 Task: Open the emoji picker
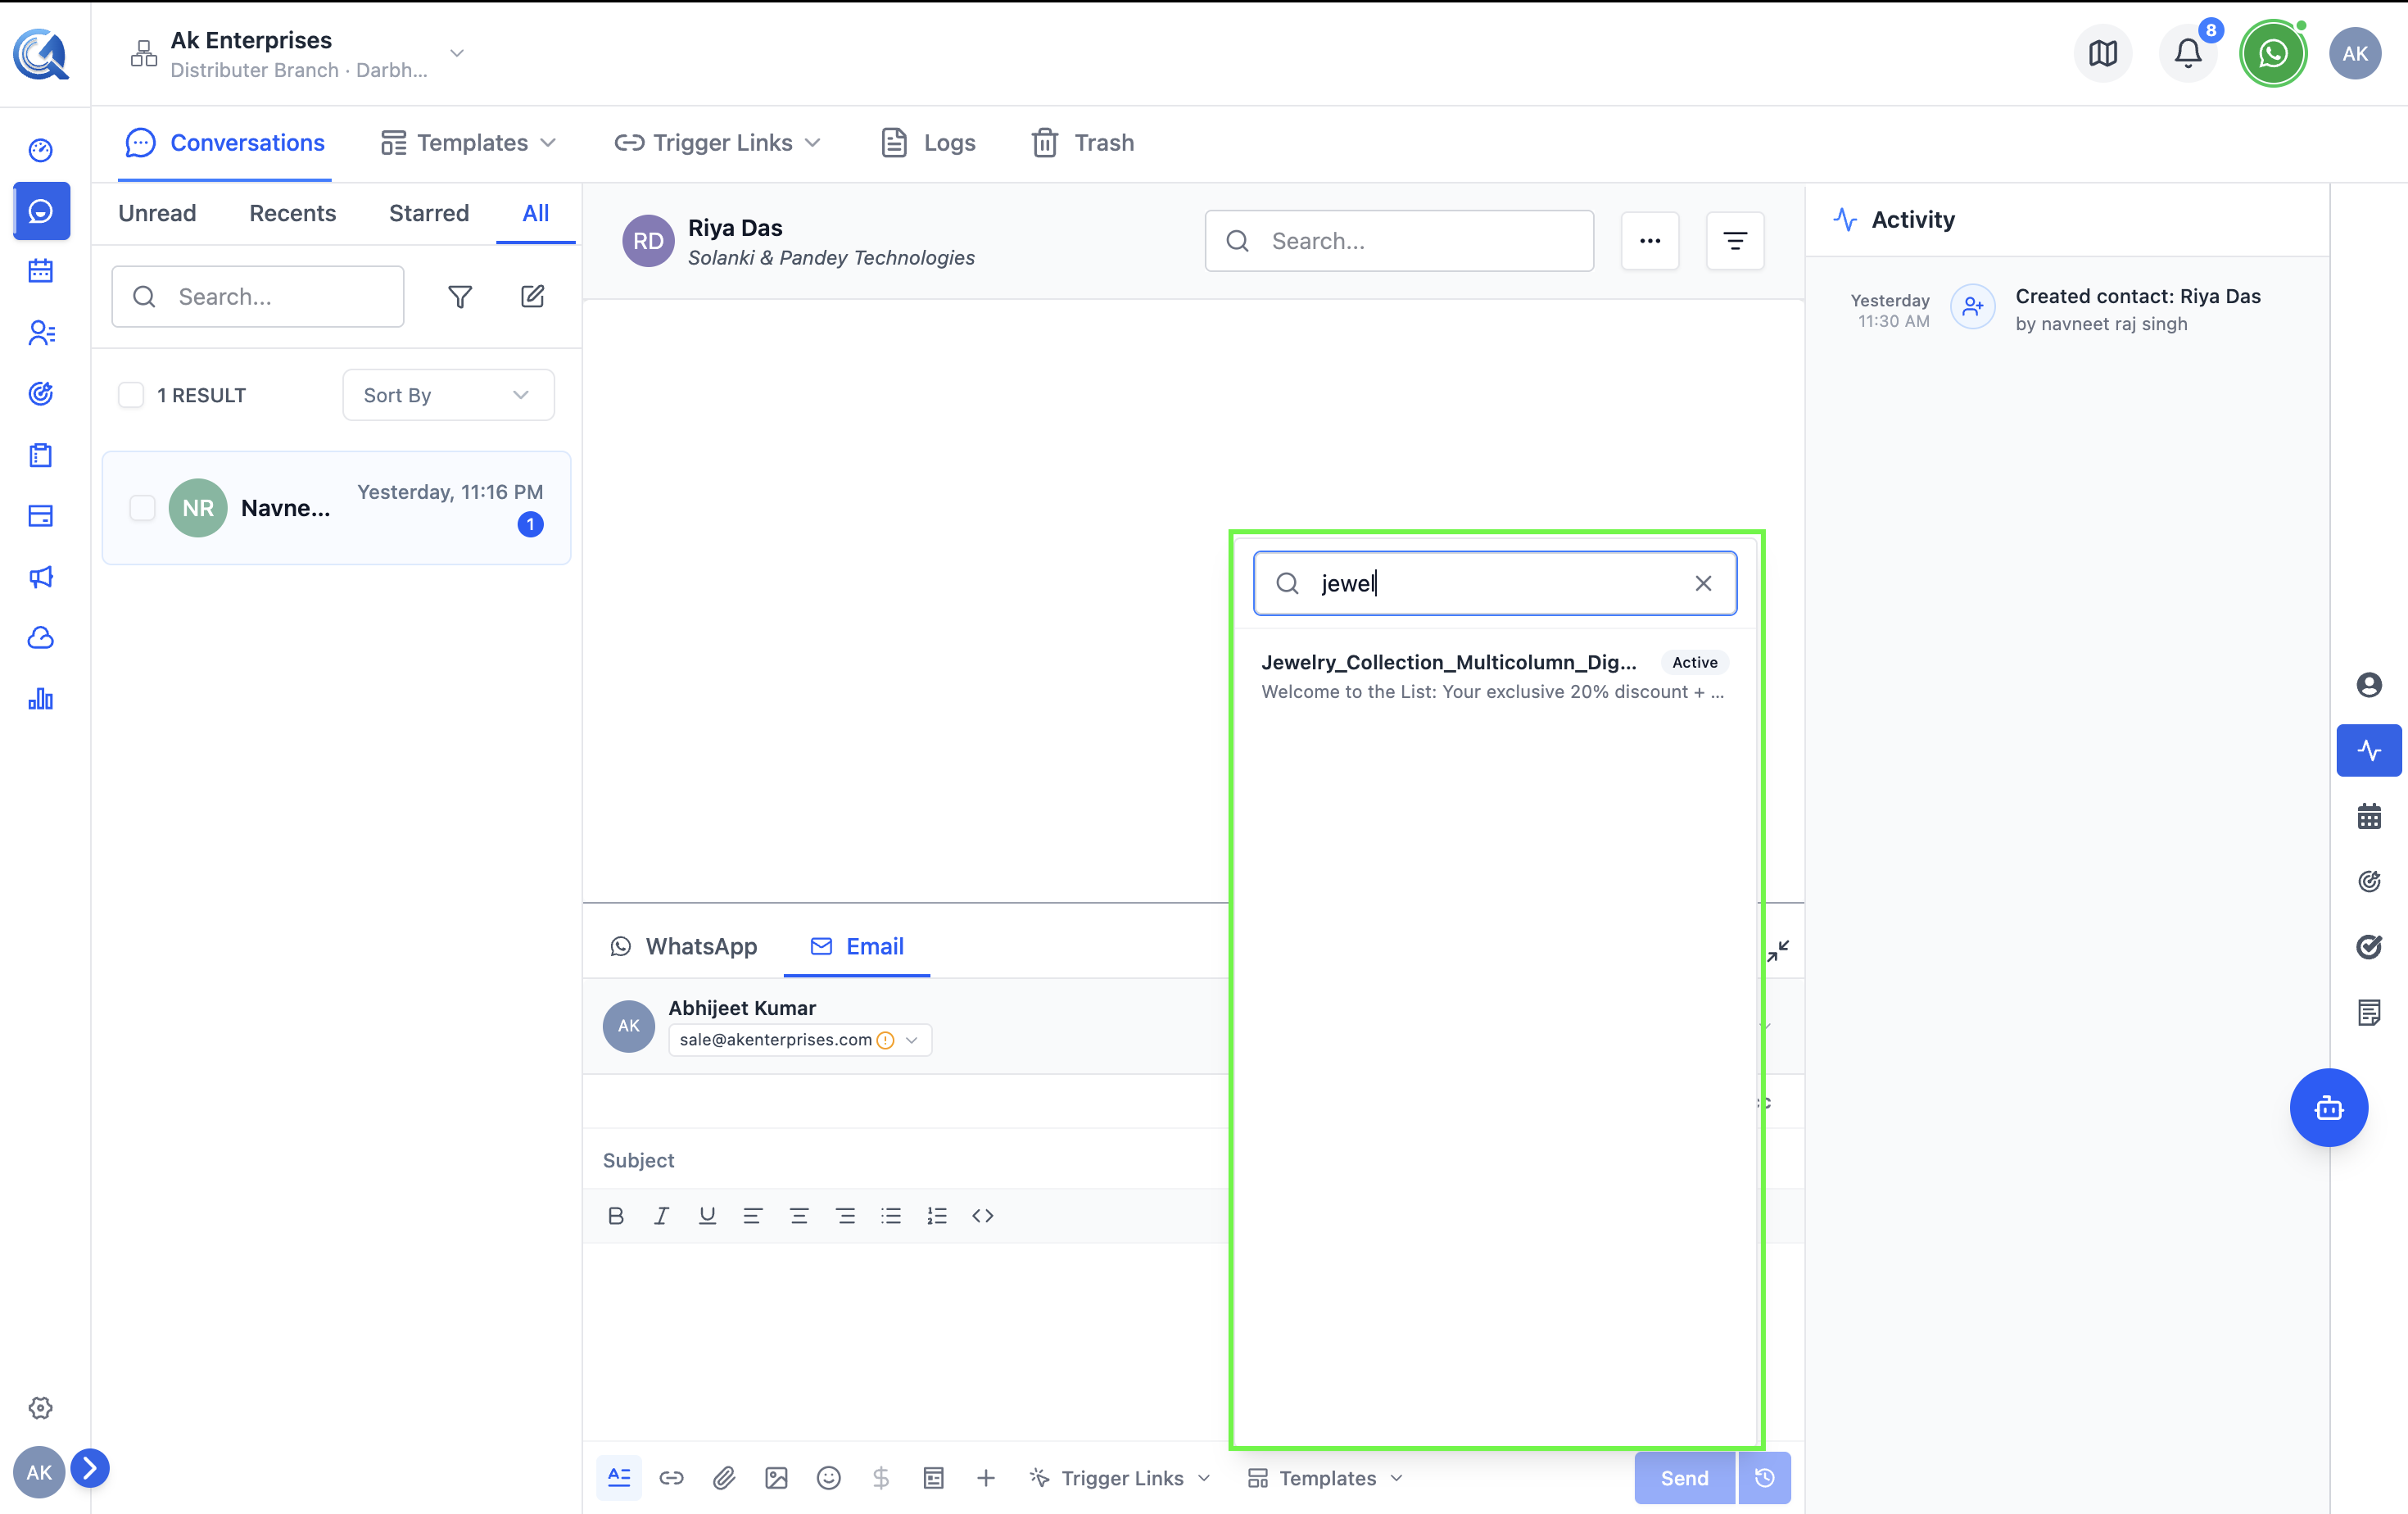tap(828, 1478)
